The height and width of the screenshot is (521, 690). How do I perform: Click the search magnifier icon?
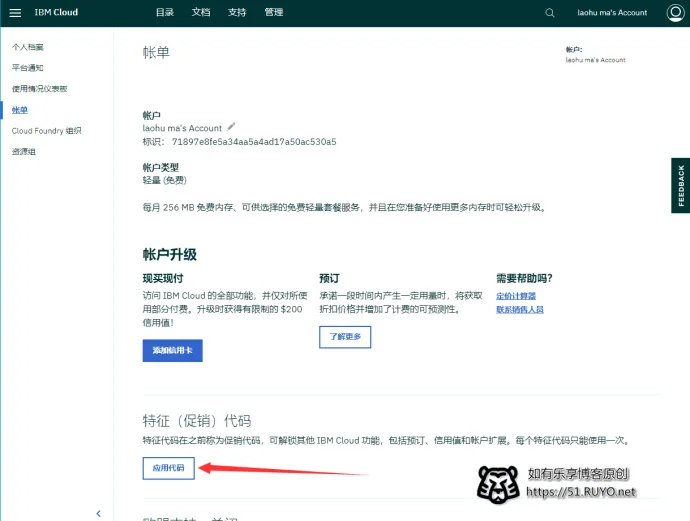[550, 13]
